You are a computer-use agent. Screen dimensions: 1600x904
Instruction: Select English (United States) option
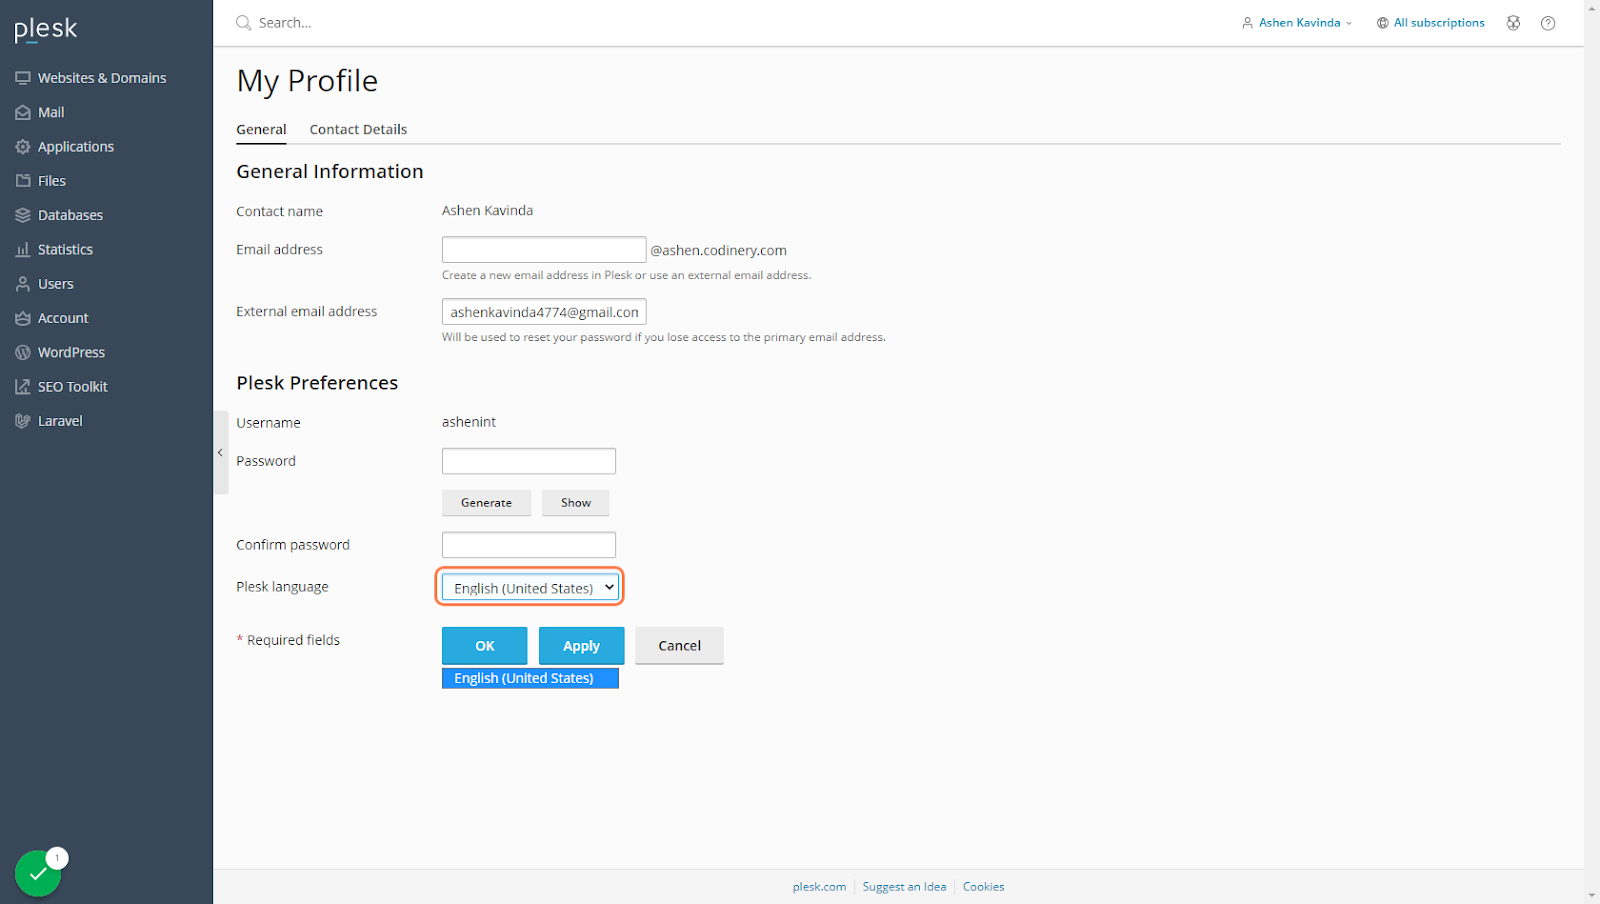(530, 678)
